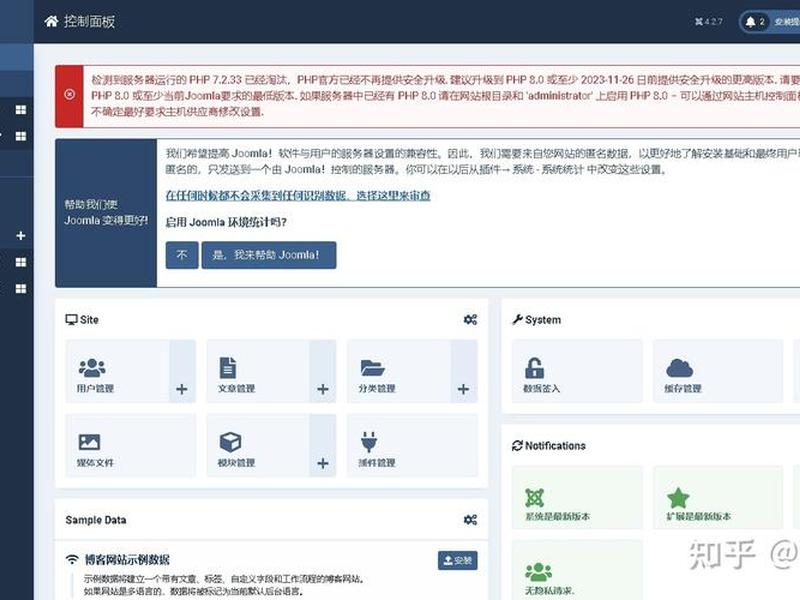The height and width of the screenshot is (600, 800).
Task: Click the 是, 我来帮助 Joomla! button
Action: point(269,255)
